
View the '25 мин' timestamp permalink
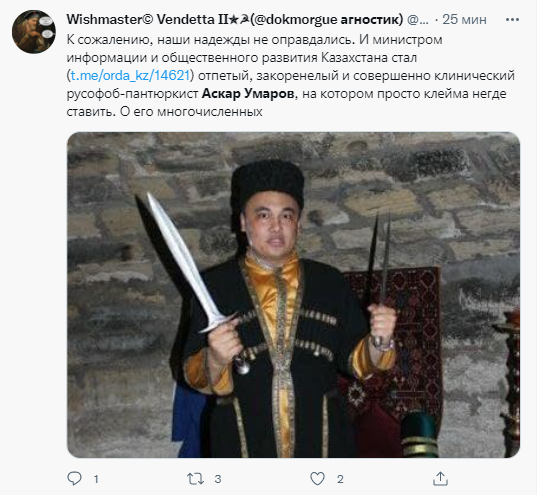pos(464,20)
